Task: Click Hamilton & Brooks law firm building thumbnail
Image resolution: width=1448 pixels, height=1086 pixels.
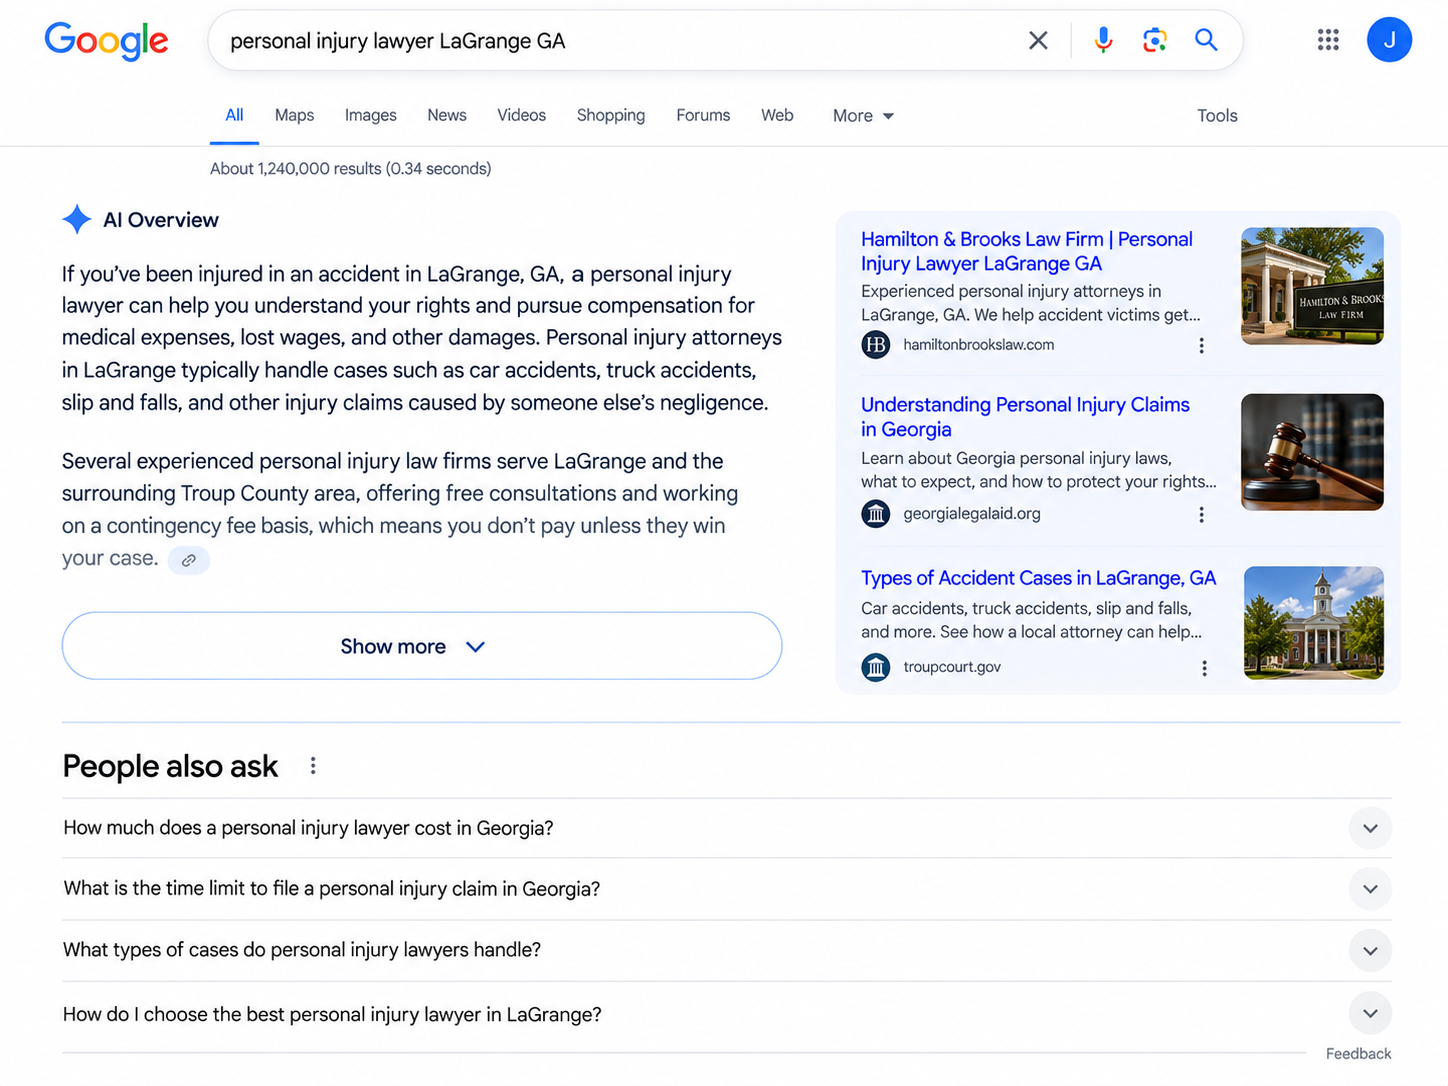Action: [x=1312, y=286]
